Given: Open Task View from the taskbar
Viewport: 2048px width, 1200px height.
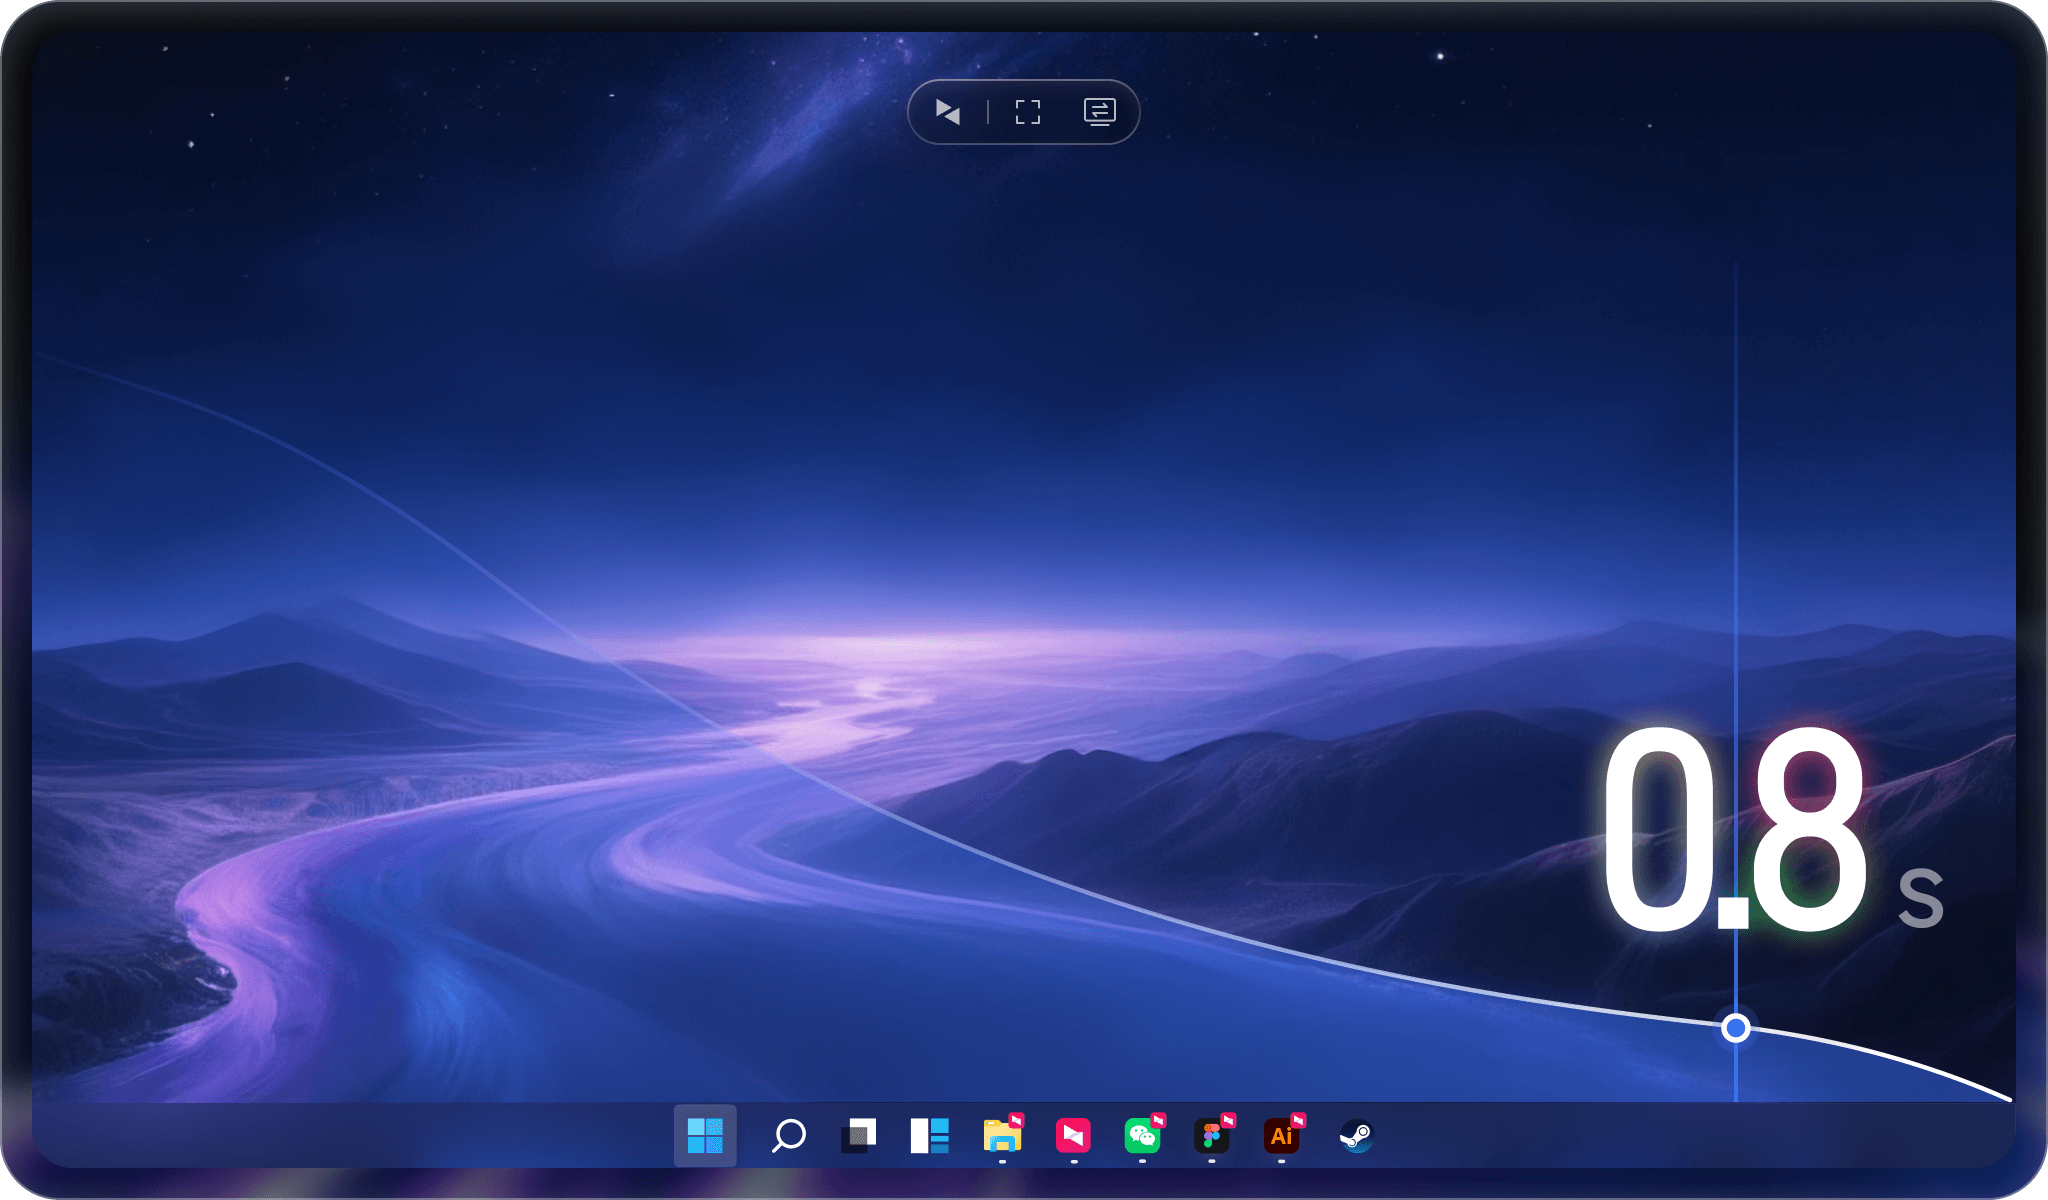Looking at the screenshot, I should pos(859,1136).
